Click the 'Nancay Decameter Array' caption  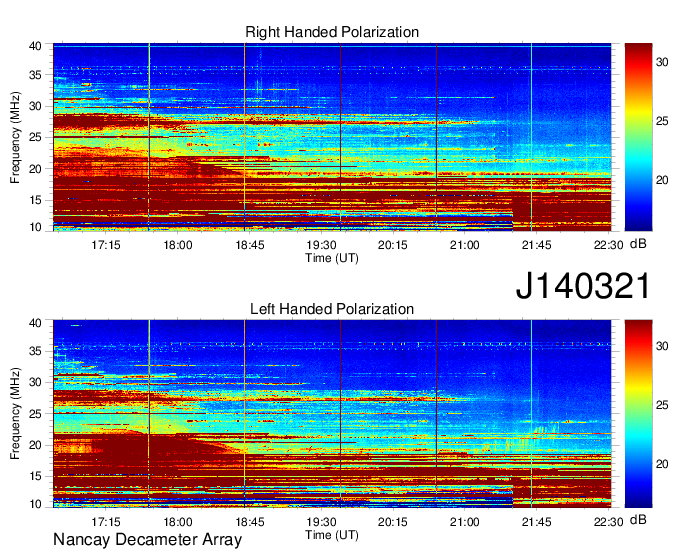tap(147, 540)
